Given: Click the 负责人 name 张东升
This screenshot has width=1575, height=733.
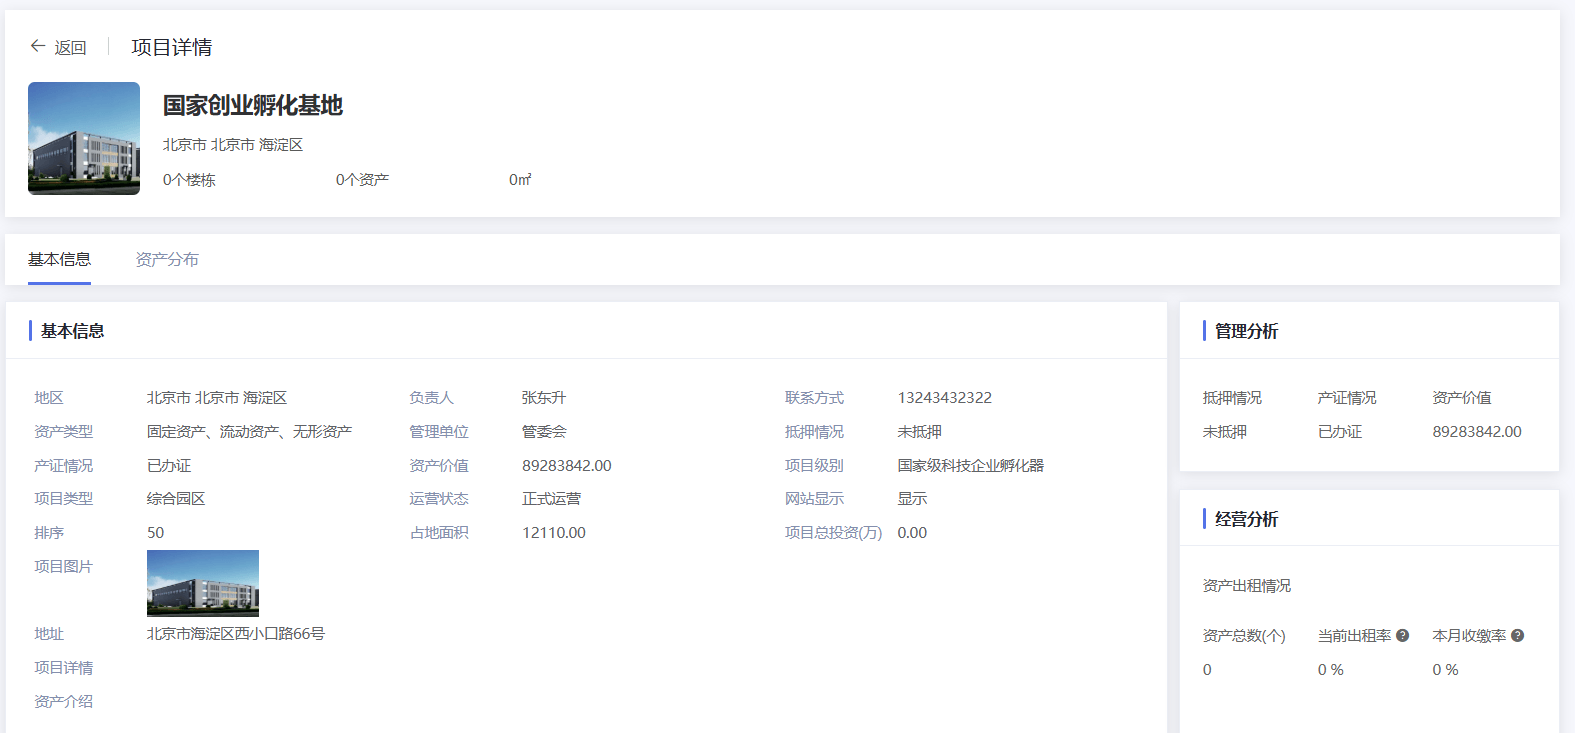Looking at the screenshot, I should [544, 398].
